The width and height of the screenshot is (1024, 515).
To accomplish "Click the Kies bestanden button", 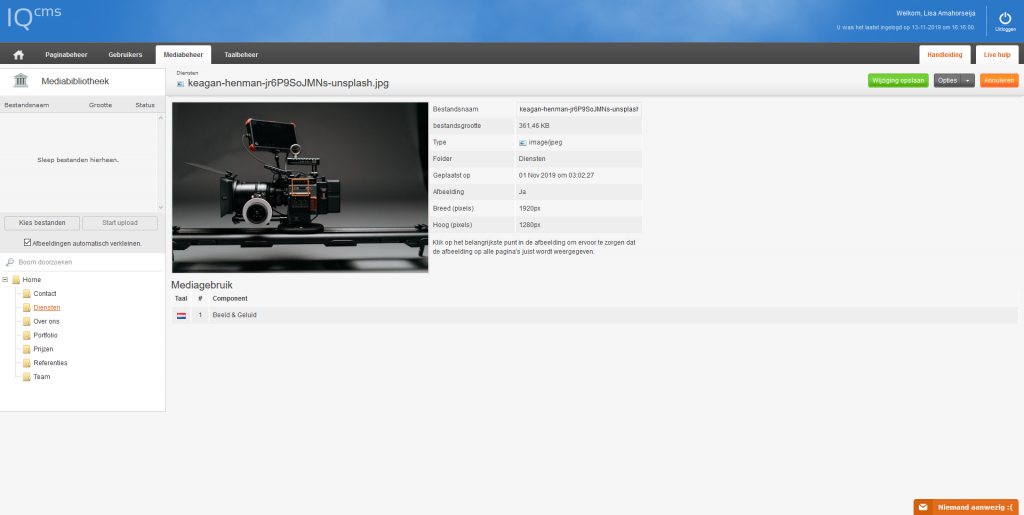I will (42, 223).
